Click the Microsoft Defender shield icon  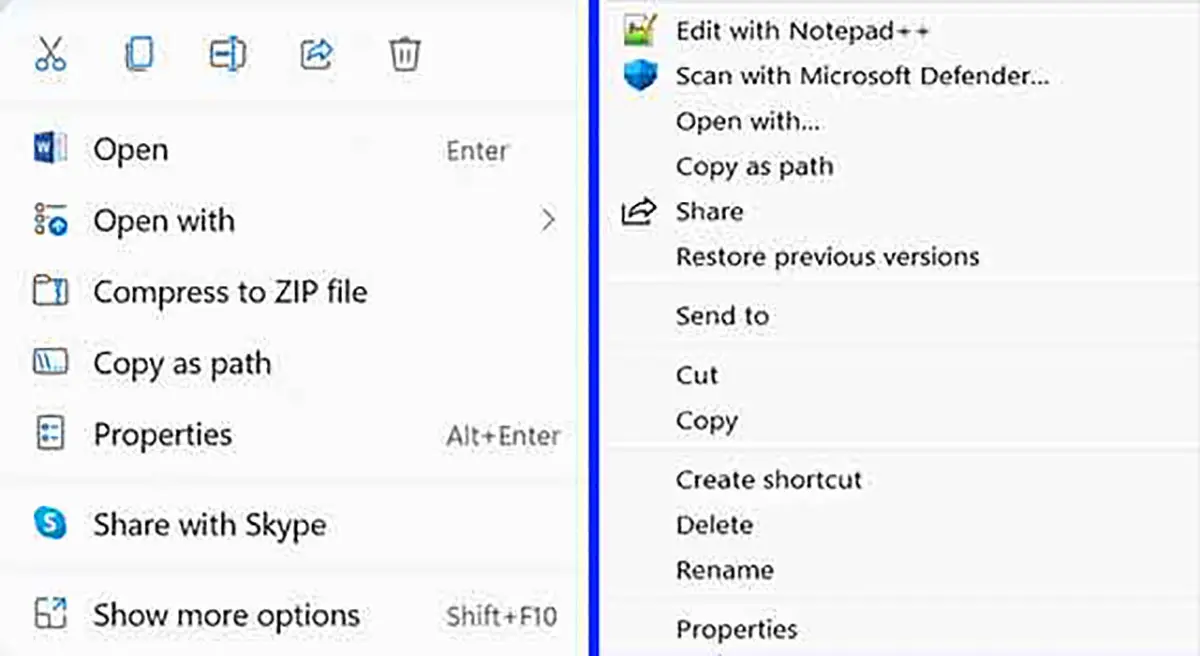[640, 76]
